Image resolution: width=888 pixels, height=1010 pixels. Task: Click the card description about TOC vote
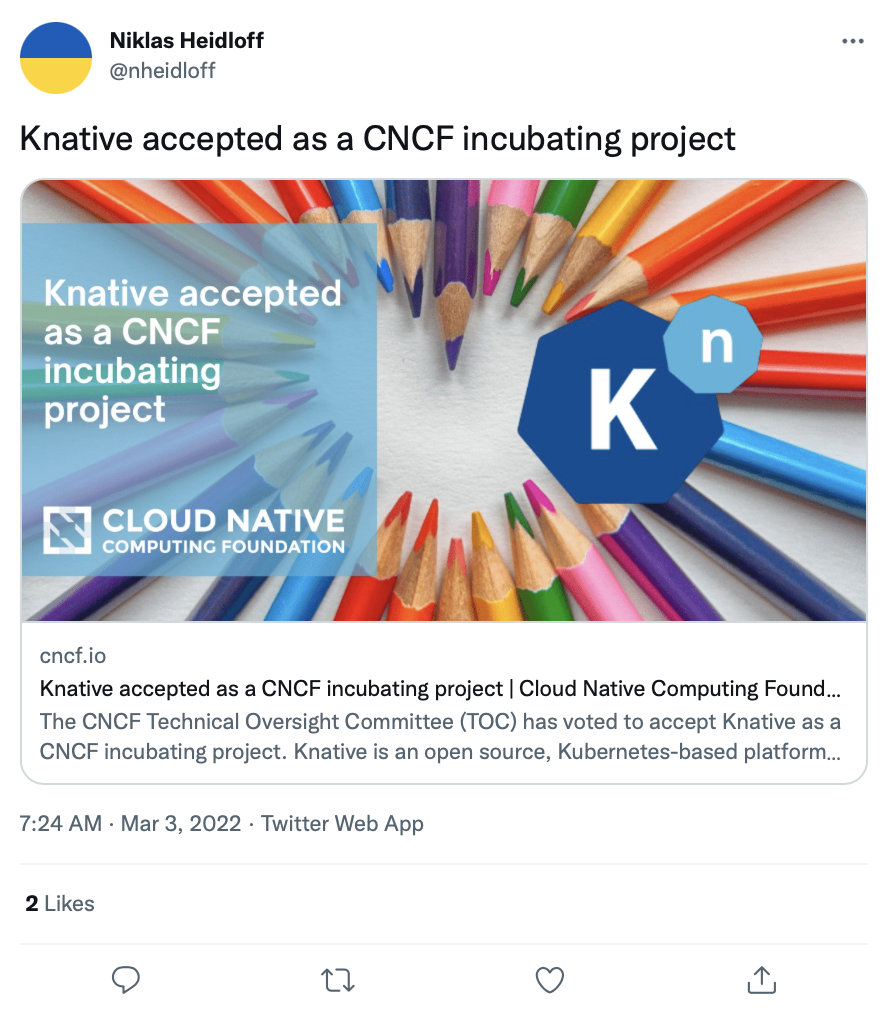tap(440, 736)
